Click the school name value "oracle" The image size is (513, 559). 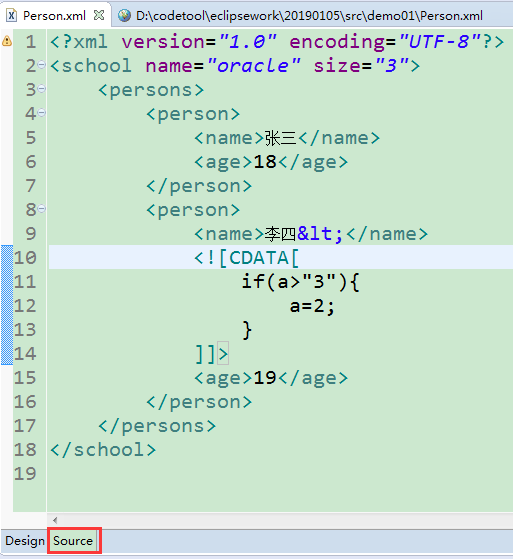[253, 66]
